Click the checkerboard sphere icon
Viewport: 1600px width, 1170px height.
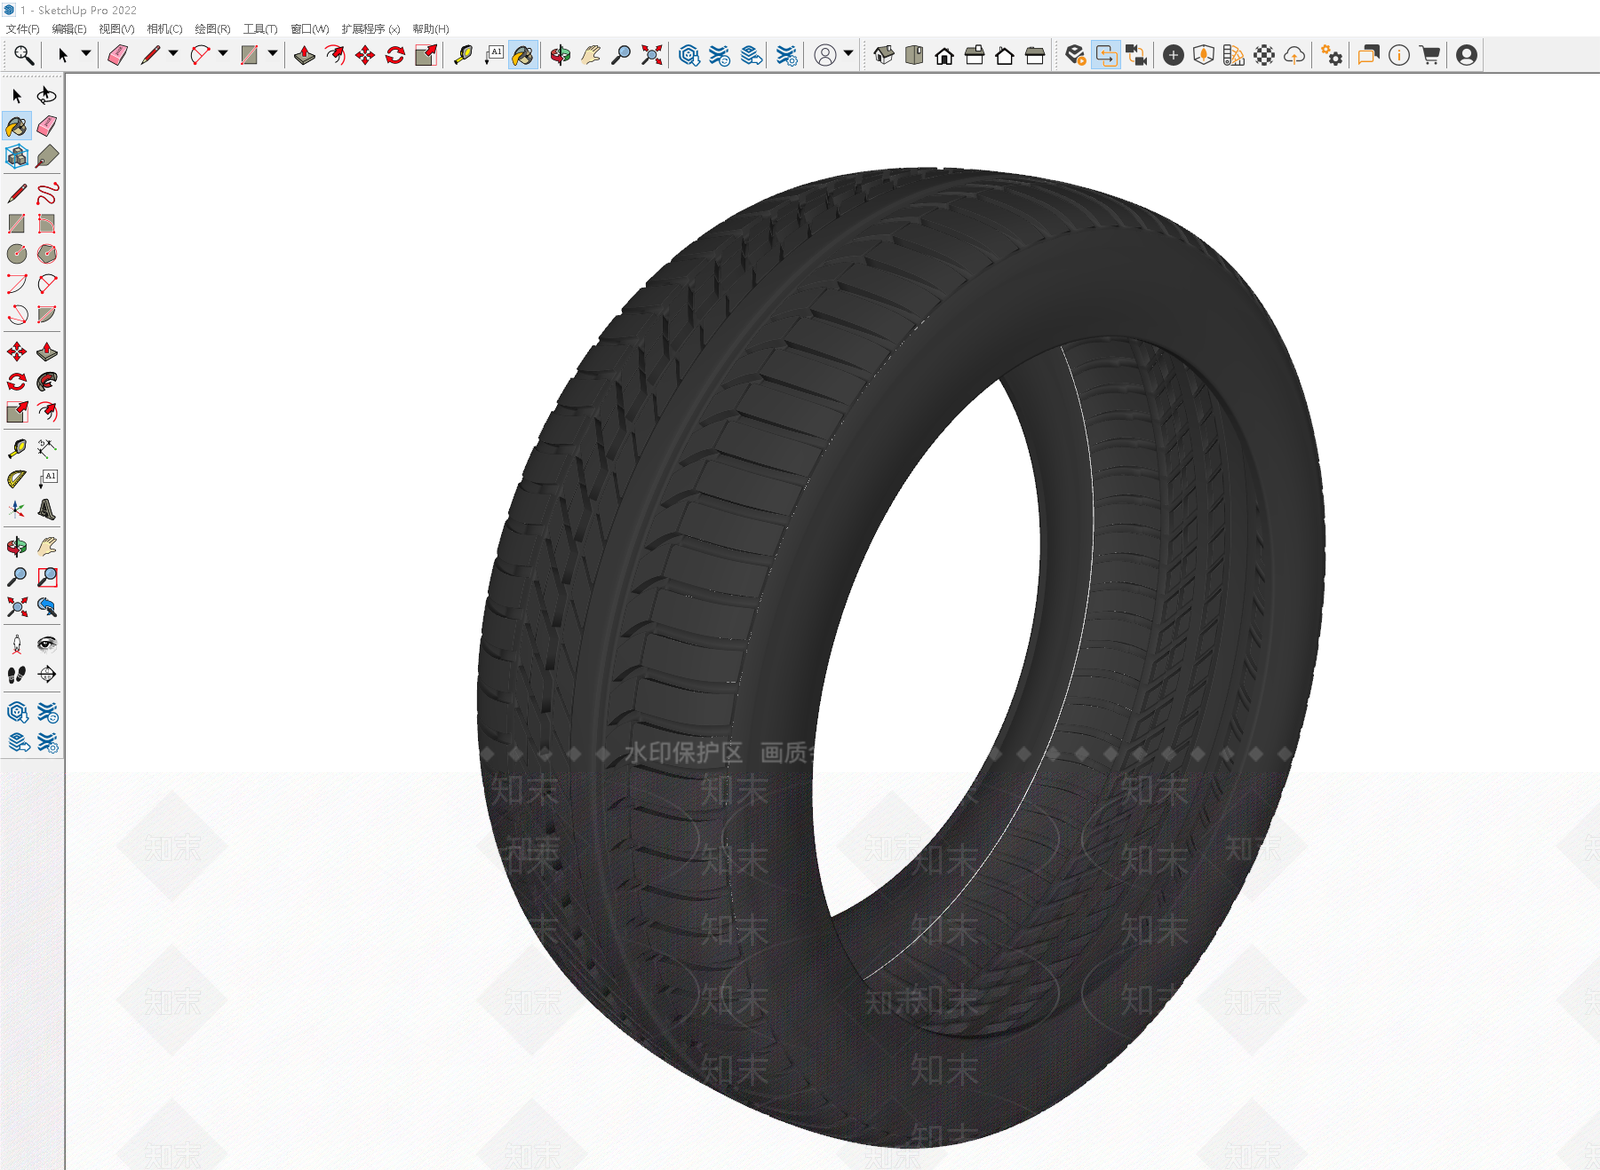(1264, 55)
